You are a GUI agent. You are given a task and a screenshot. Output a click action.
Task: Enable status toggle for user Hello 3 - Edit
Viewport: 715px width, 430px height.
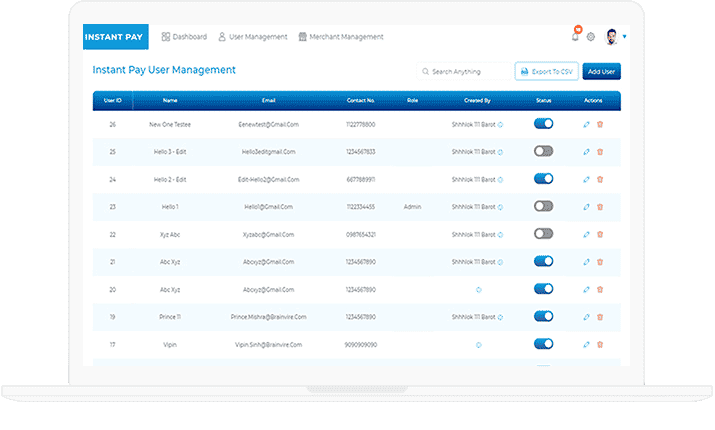pyautogui.click(x=543, y=151)
